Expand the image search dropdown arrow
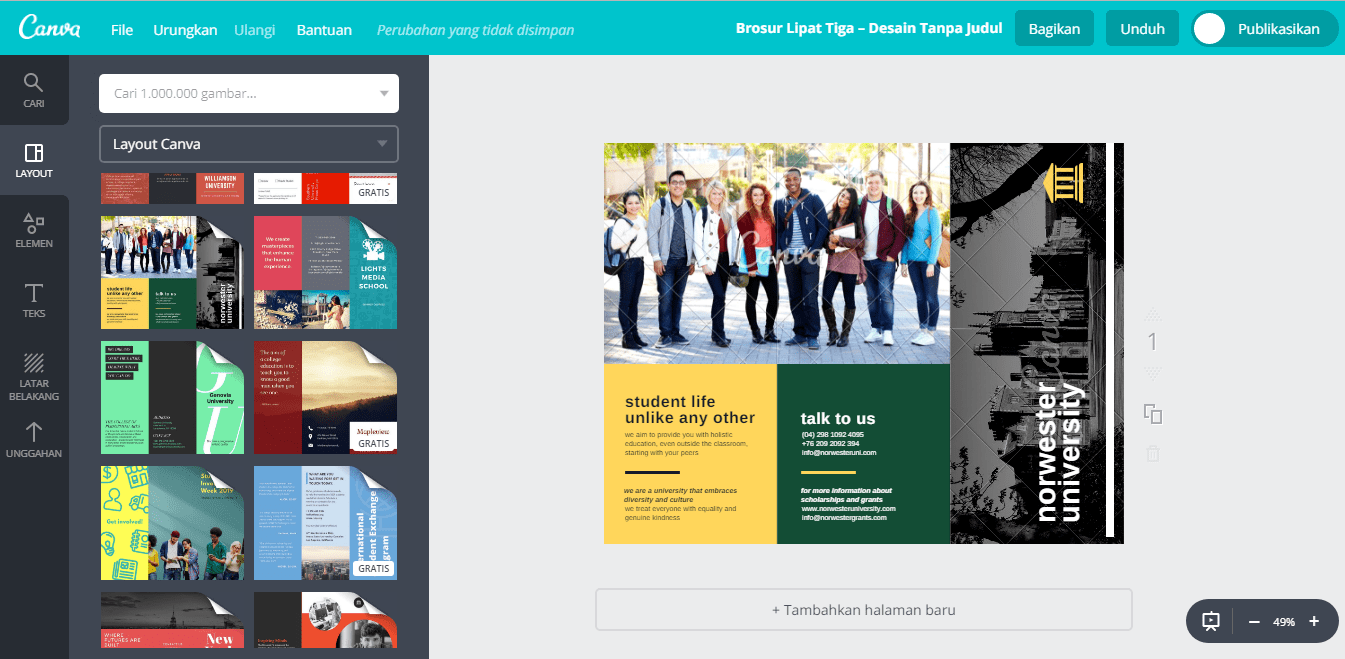Screen dimensions: 1345x659 [x=384, y=94]
